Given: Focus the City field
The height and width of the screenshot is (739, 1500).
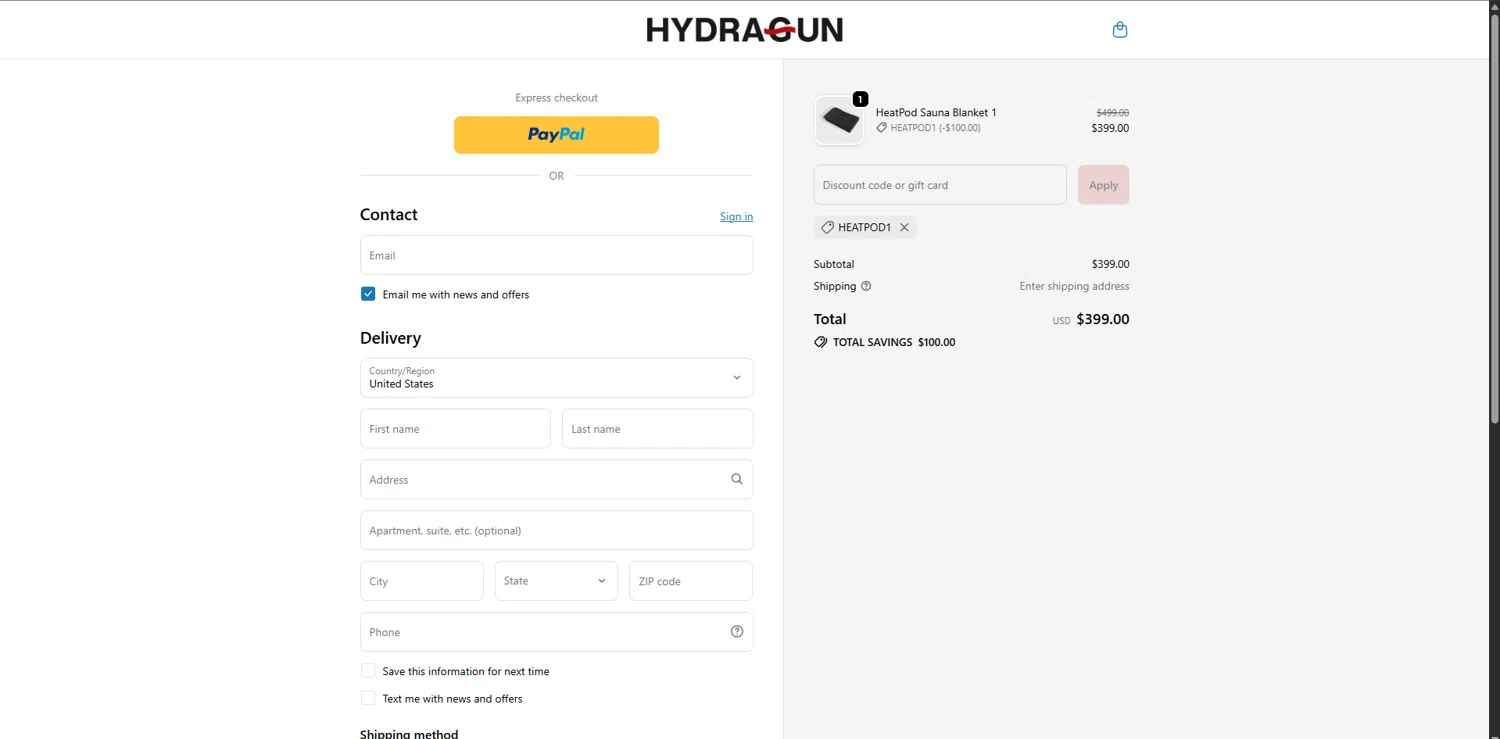Looking at the screenshot, I should point(422,581).
